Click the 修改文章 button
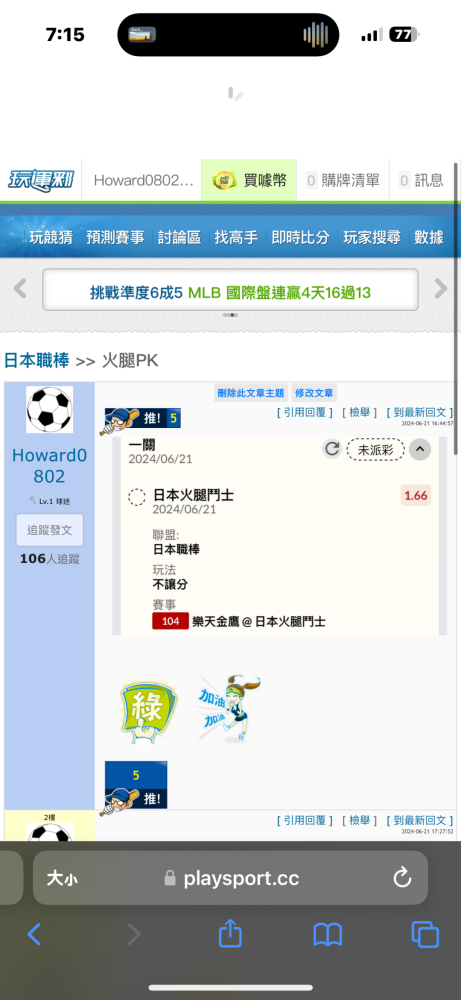The image size is (461, 1000). click(314, 393)
